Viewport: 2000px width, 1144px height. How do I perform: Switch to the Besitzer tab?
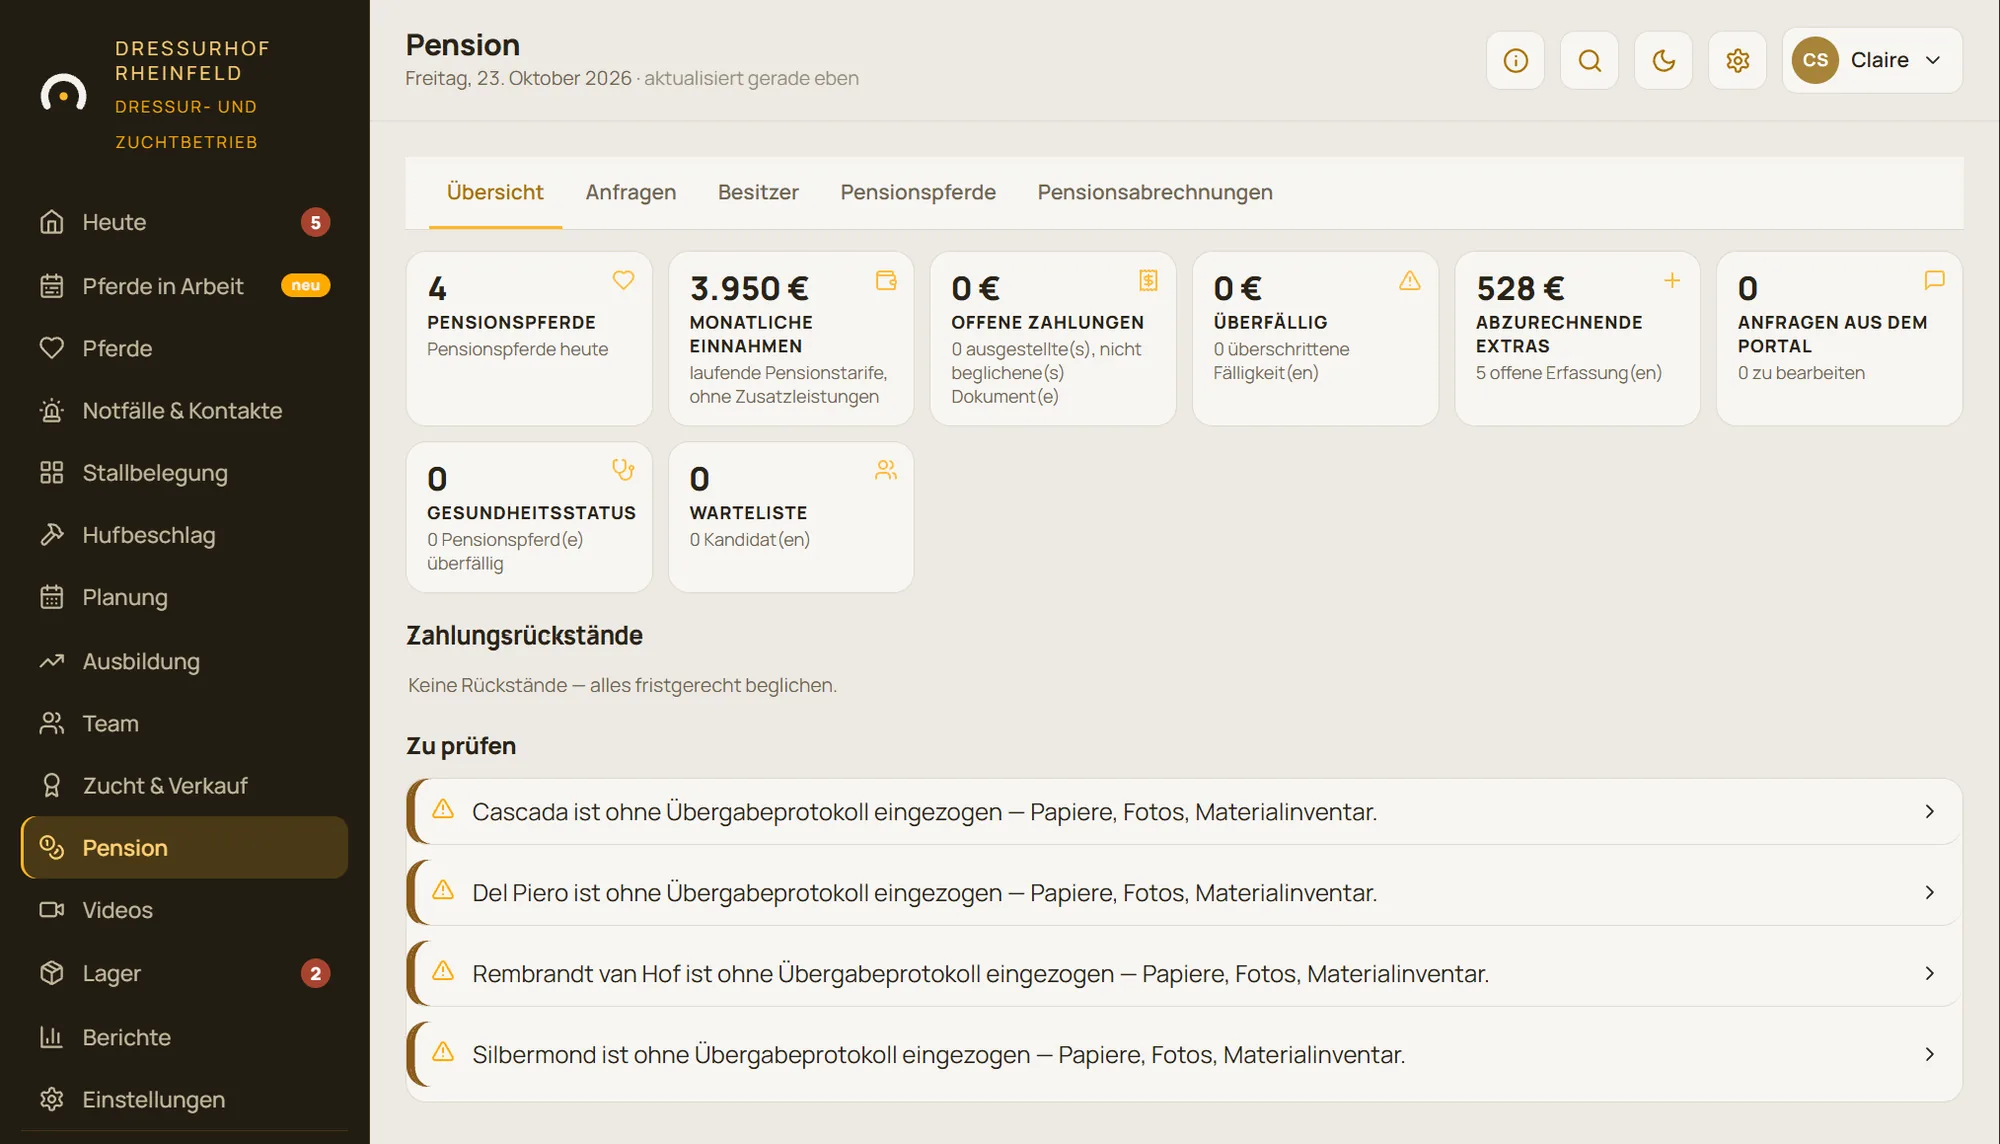click(x=758, y=192)
